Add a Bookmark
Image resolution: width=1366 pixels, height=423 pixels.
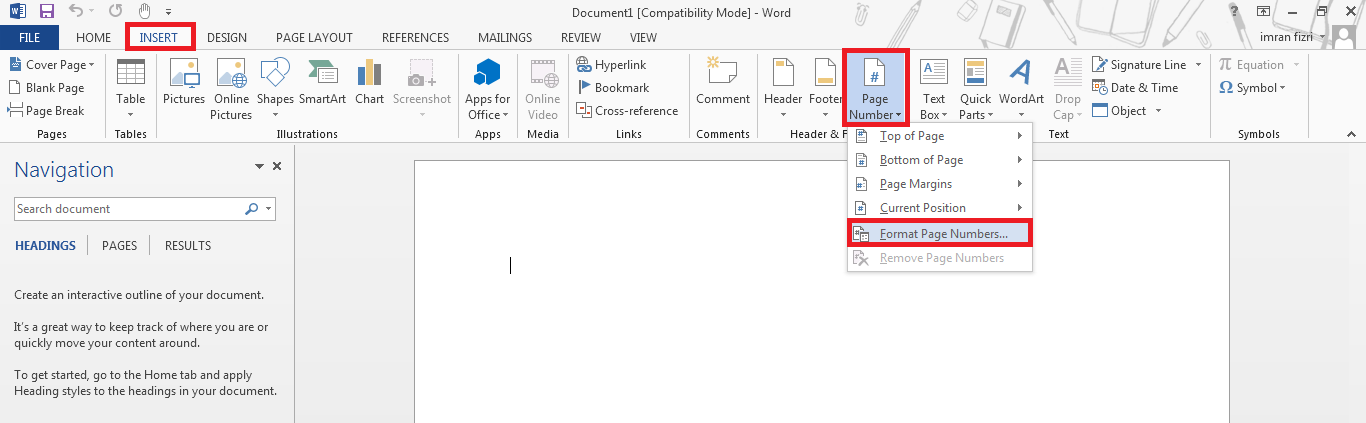[x=613, y=88]
